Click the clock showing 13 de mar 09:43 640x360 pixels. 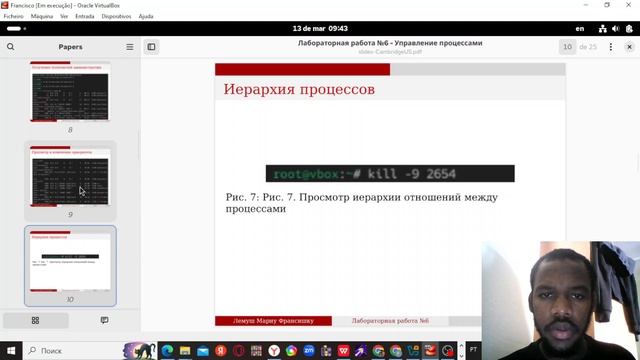[x=320, y=29]
